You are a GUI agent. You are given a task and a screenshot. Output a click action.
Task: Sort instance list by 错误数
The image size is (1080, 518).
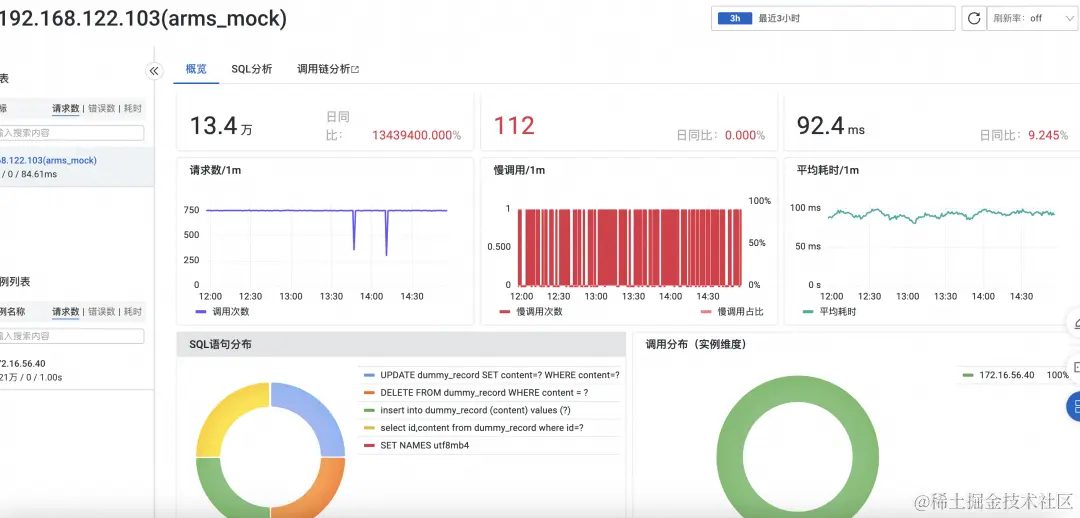tap(102, 311)
